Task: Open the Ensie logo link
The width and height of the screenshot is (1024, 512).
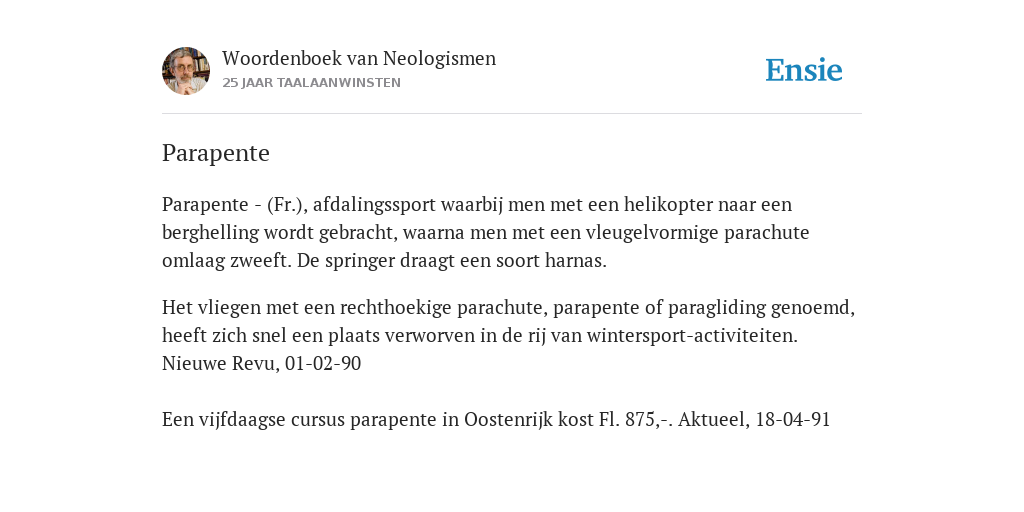Action: [x=804, y=70]
